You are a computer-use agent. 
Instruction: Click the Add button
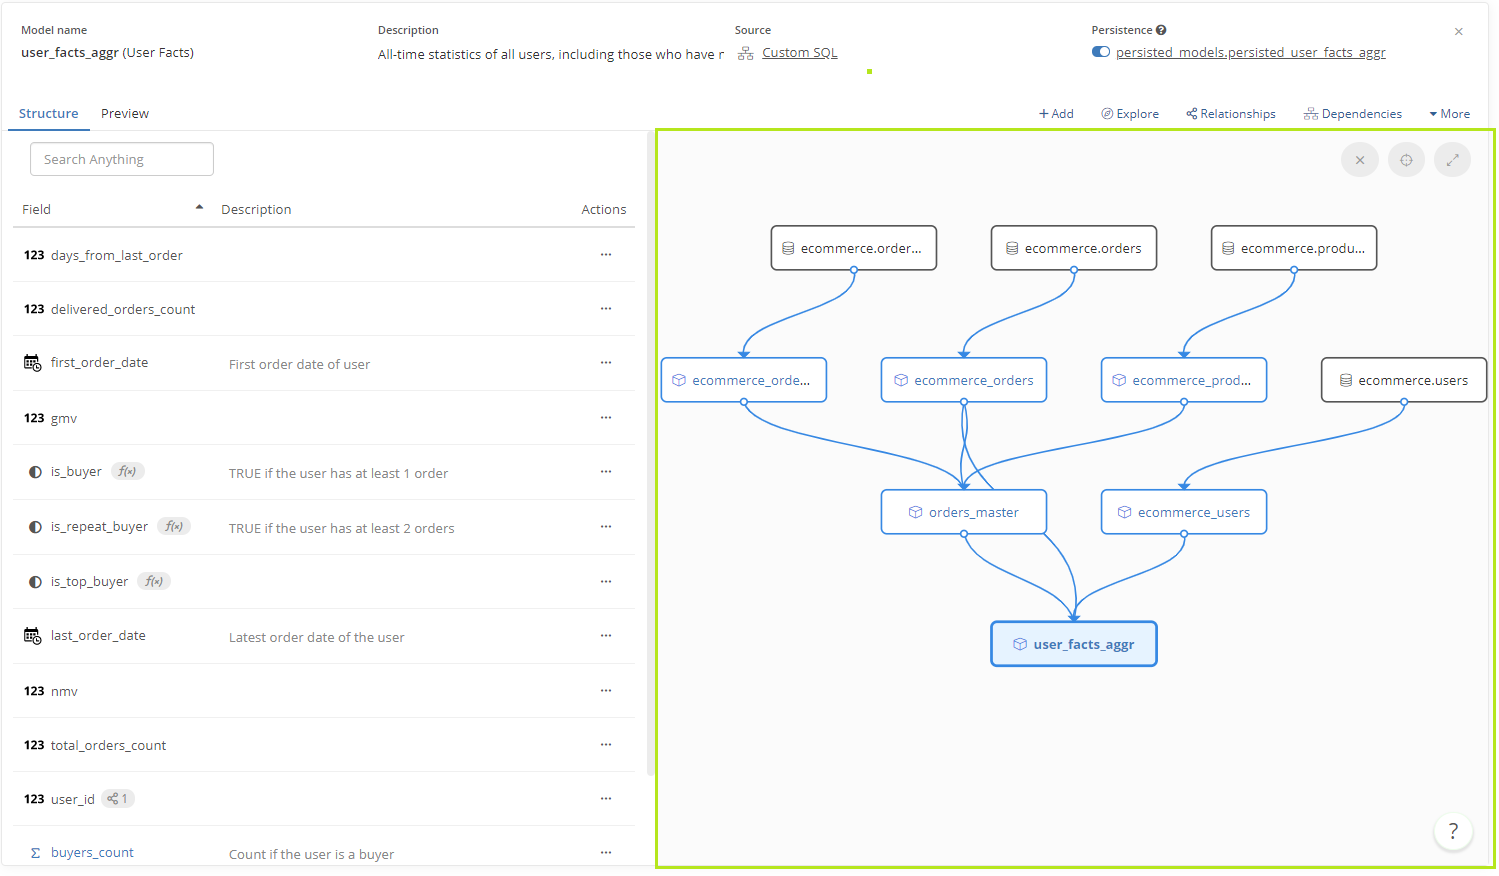(x=1056, y=114)
